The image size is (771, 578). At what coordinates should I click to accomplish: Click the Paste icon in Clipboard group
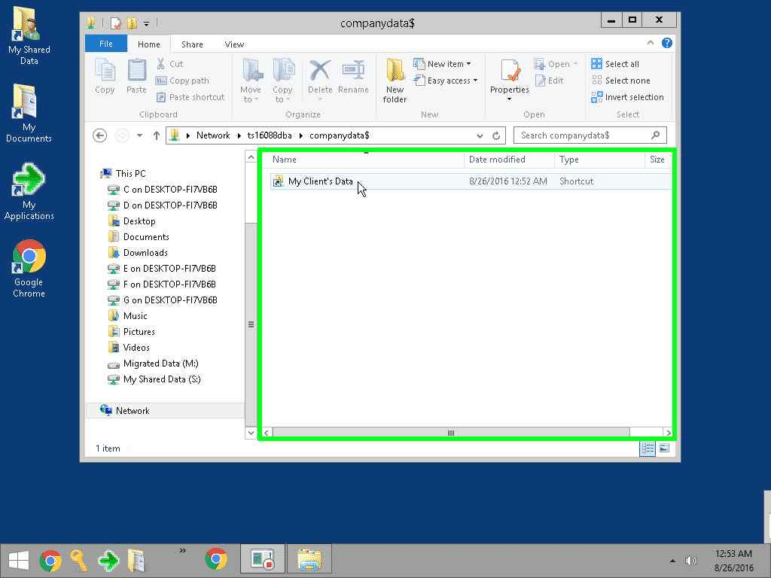coord(137,77)
